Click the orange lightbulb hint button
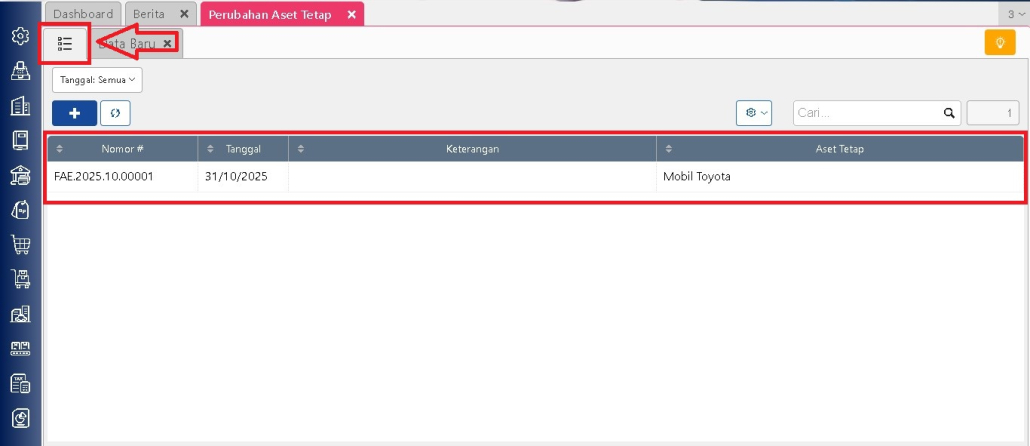Image resolution: width=1030 pixels, height=446 pixels. coord(1000,43)
